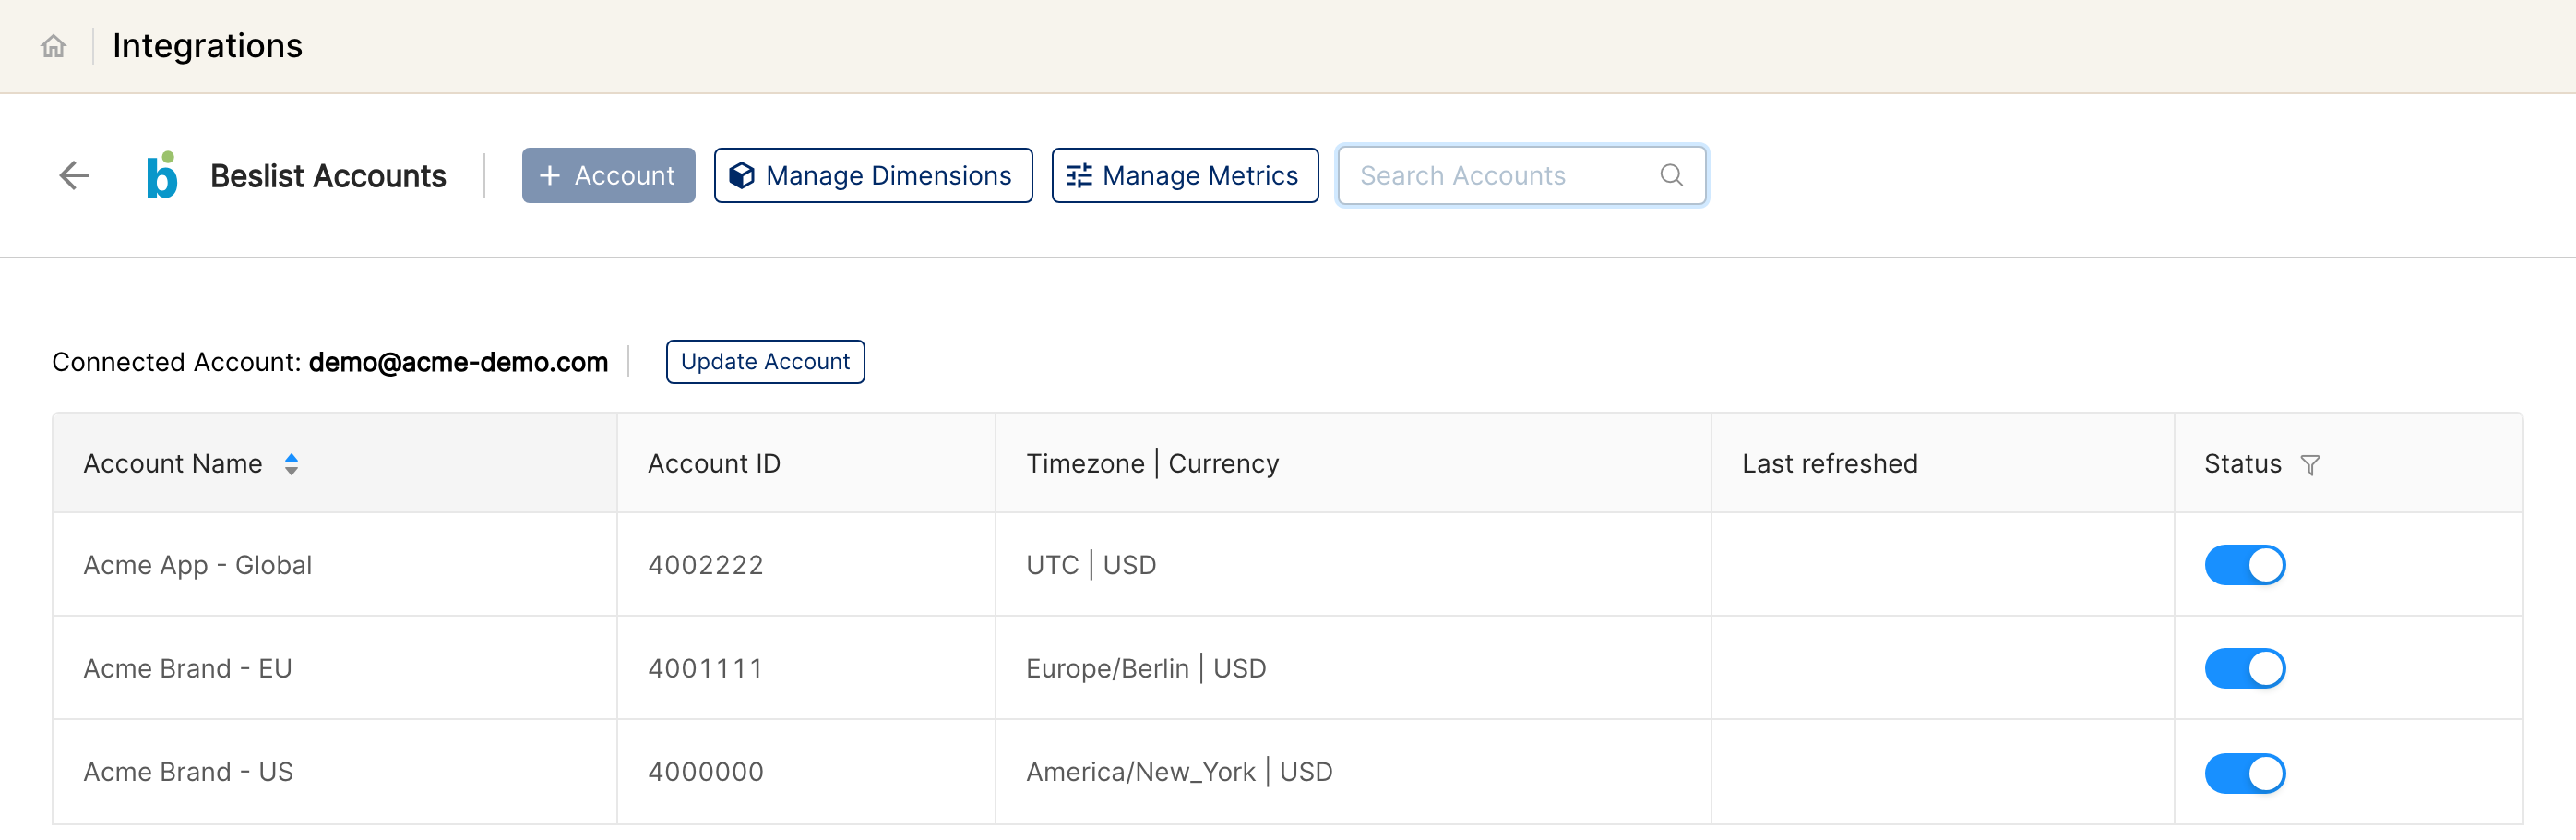Switch off Acme Brand - US status

tap(2245, 773)
